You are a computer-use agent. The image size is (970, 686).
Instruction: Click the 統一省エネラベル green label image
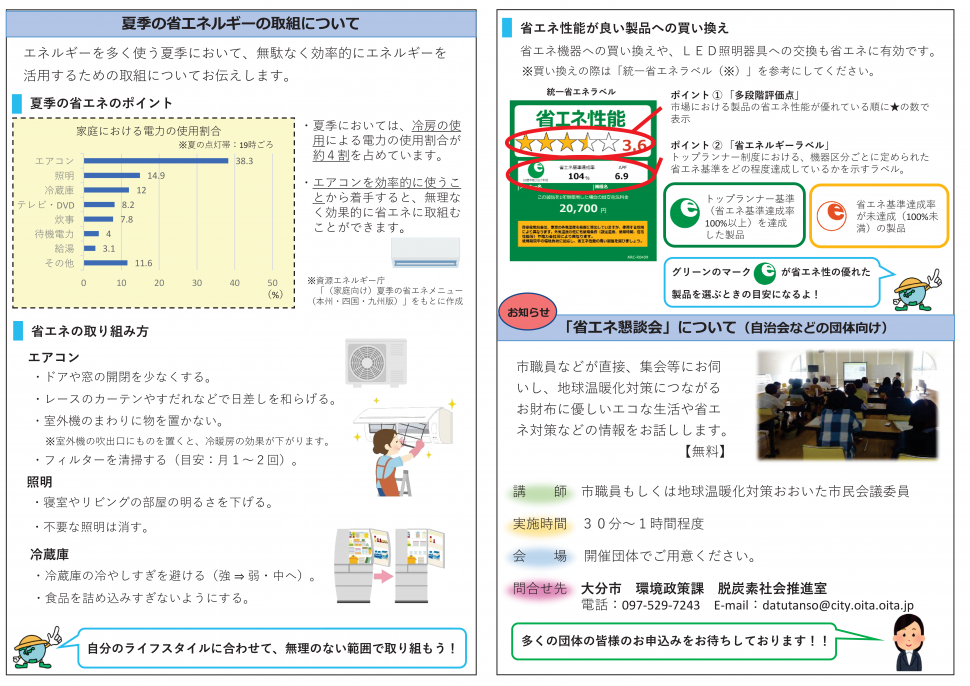point(583,180)
